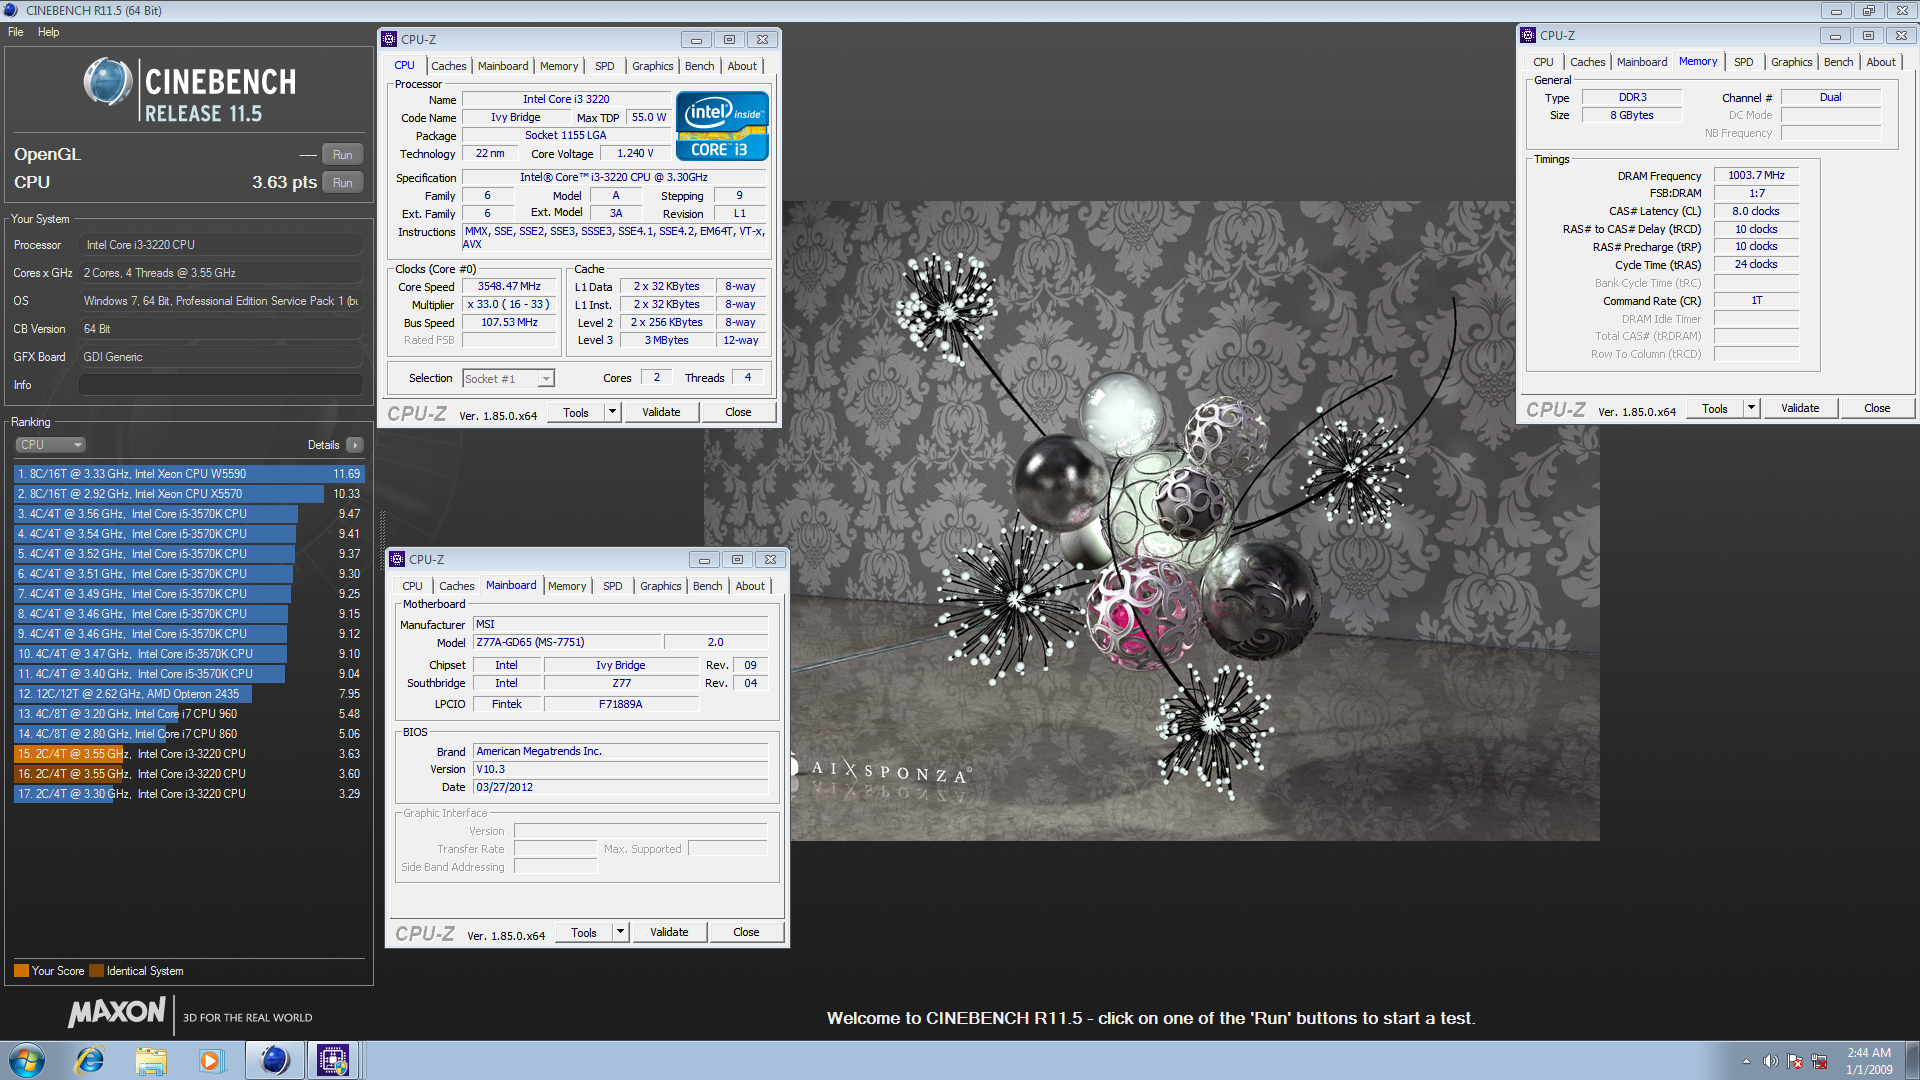The image size is (1920, 1080).
Task: Switch to Cinebench taskbar icon
Action: (274, 1060)
